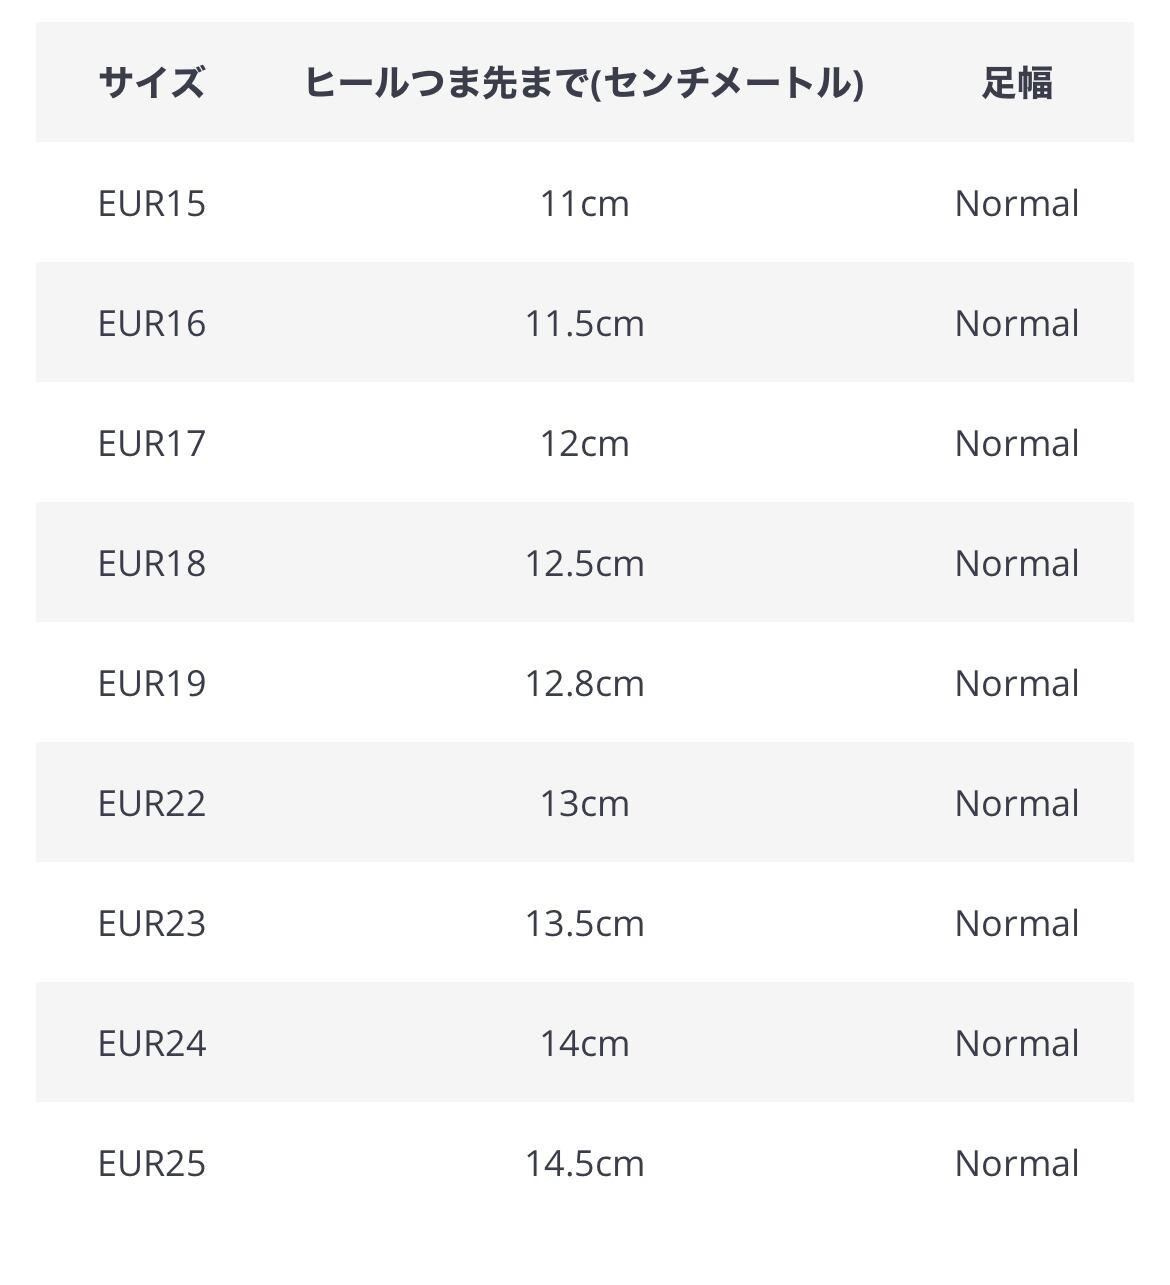Click the 足幅 column header
This screenshot has width=1170, height=1285.
click(x=1017, y=82)
